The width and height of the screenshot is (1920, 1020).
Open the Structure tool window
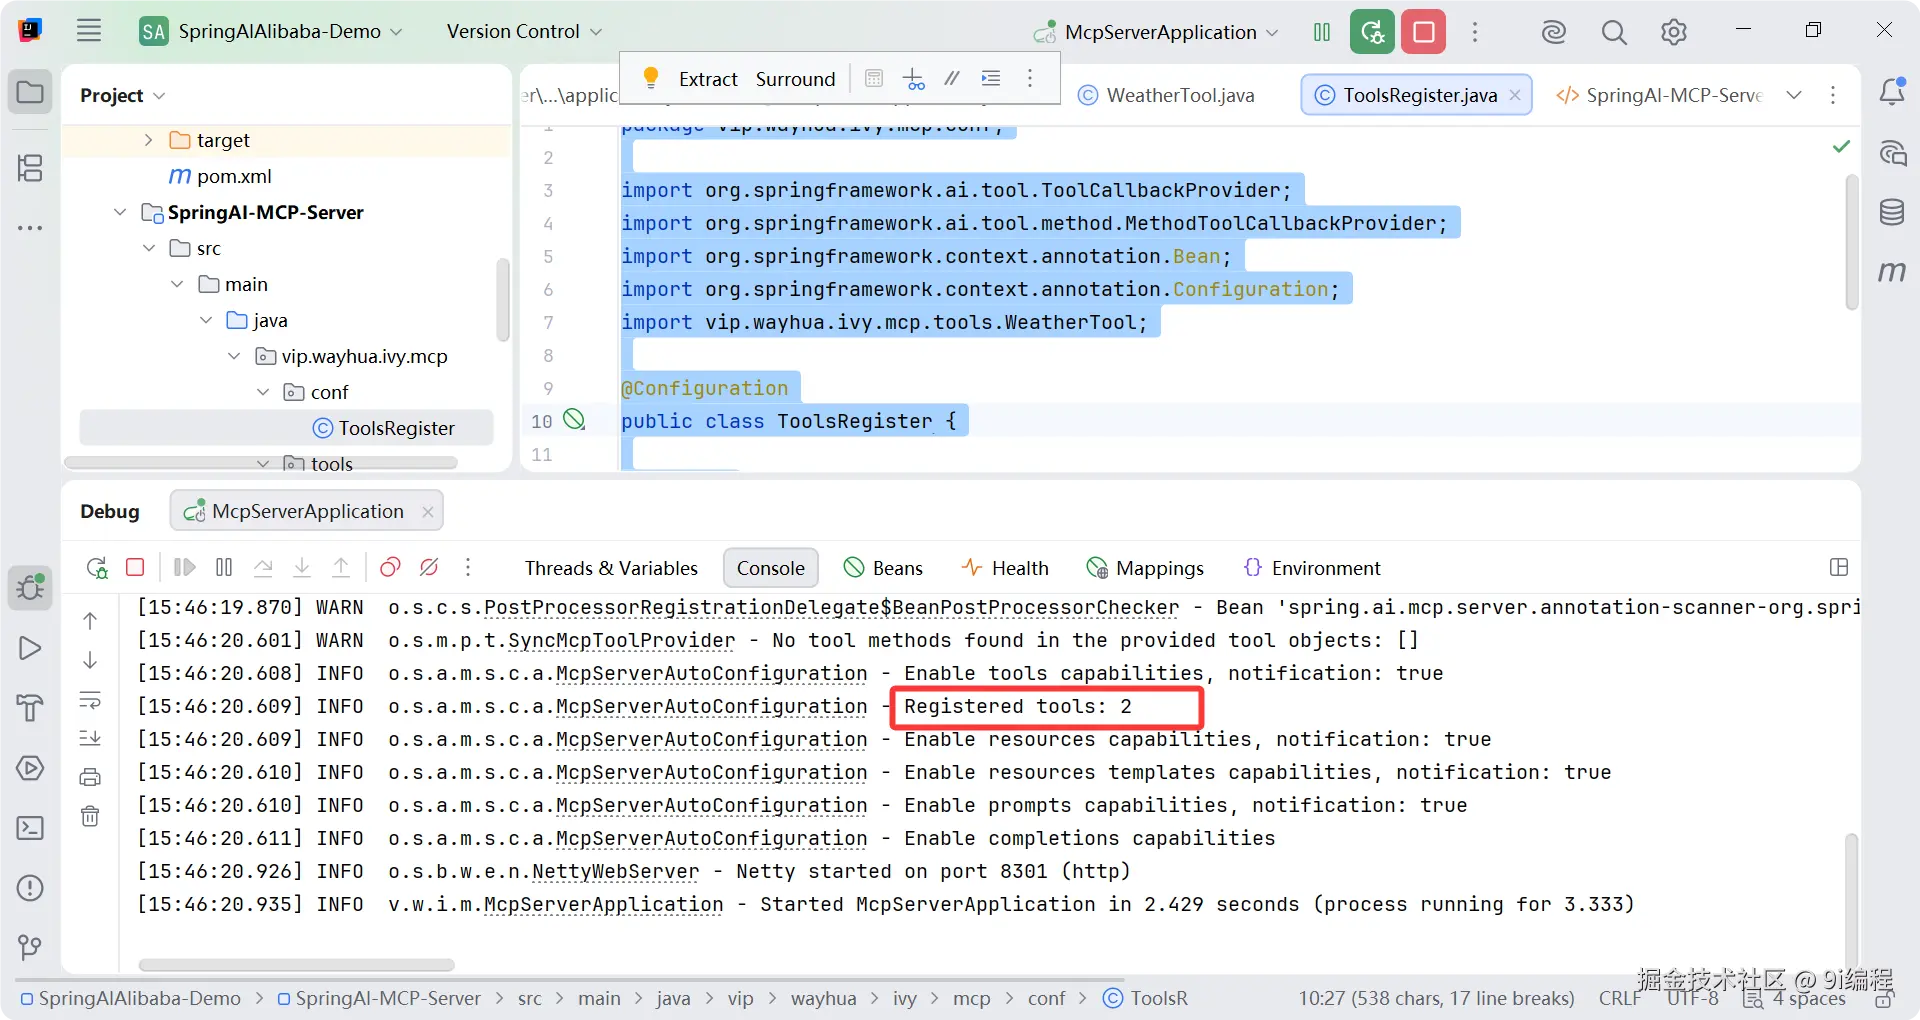(30, 167)
